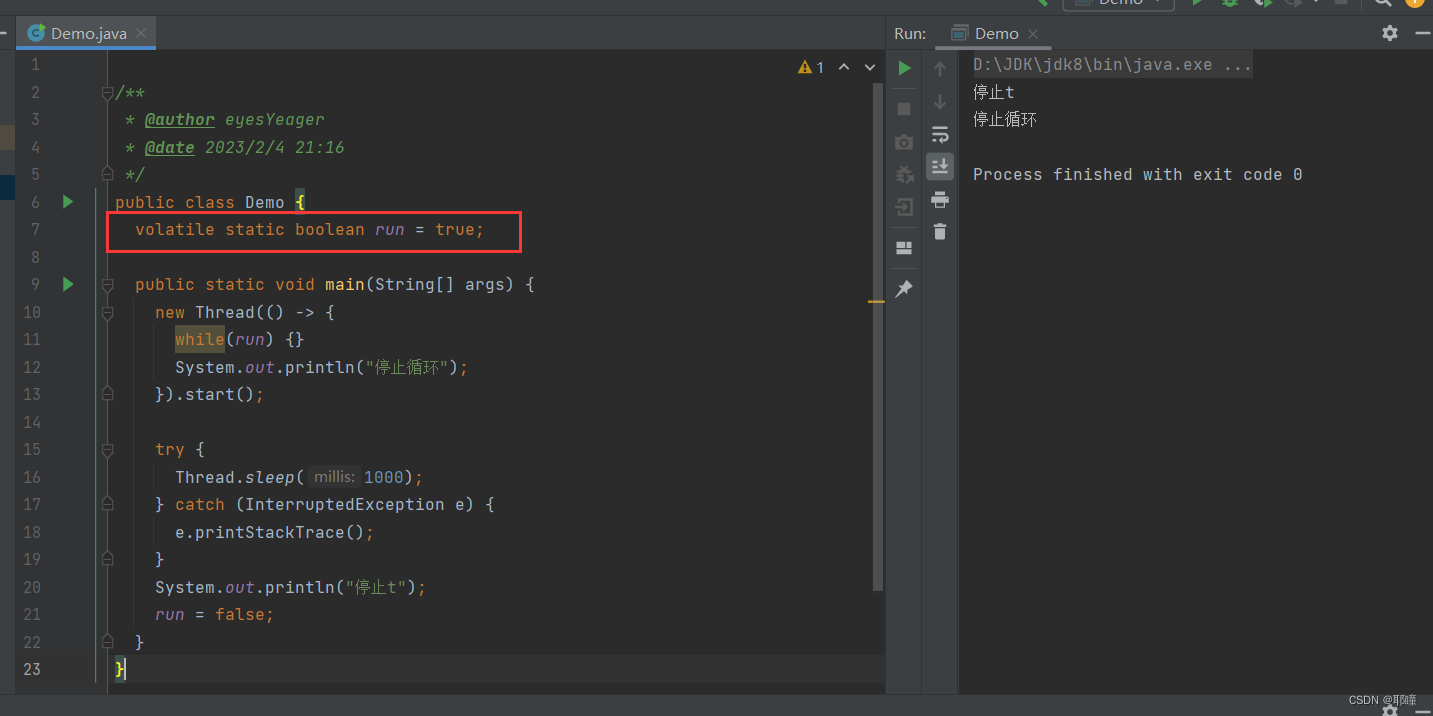This screenshot has width=1433, height=716.
Task: Run main method from line 9 gutter
Action: (x=68, y=284)
